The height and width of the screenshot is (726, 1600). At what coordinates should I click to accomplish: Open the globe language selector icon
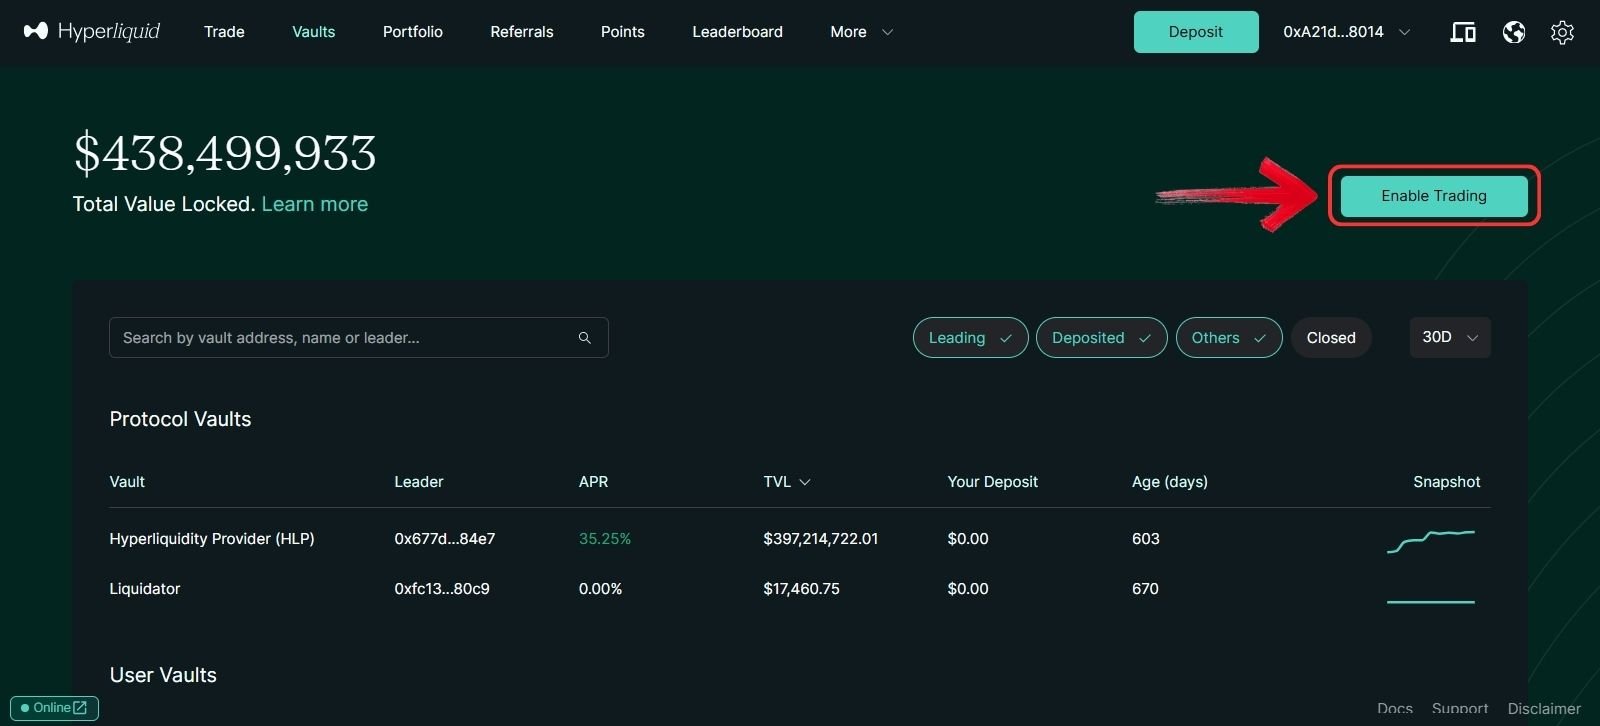pyautogui.click(x=1514, y=32)
